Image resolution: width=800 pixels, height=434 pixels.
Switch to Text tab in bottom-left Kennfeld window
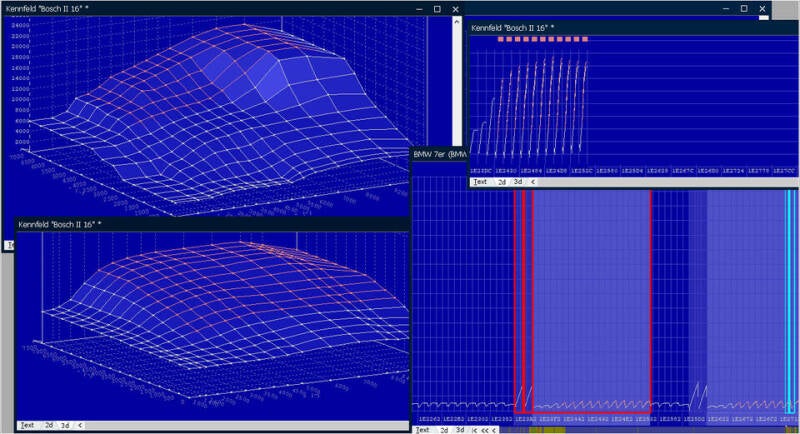tap(27, 425)
